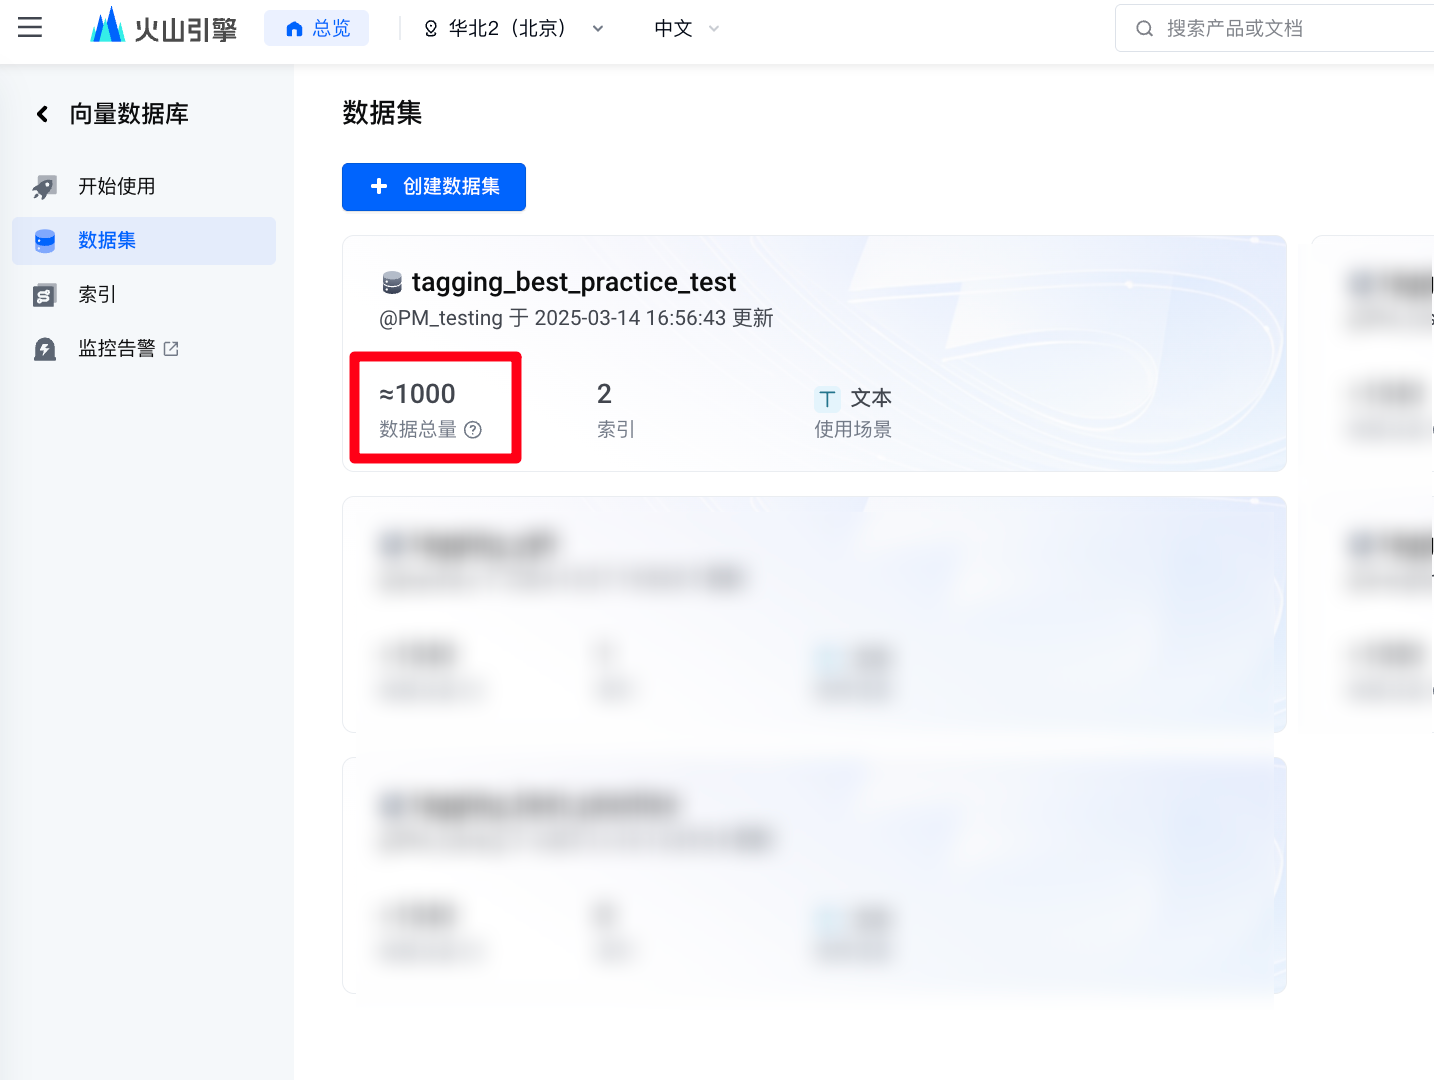Click the ≈1000 data total value

(417, 394)
